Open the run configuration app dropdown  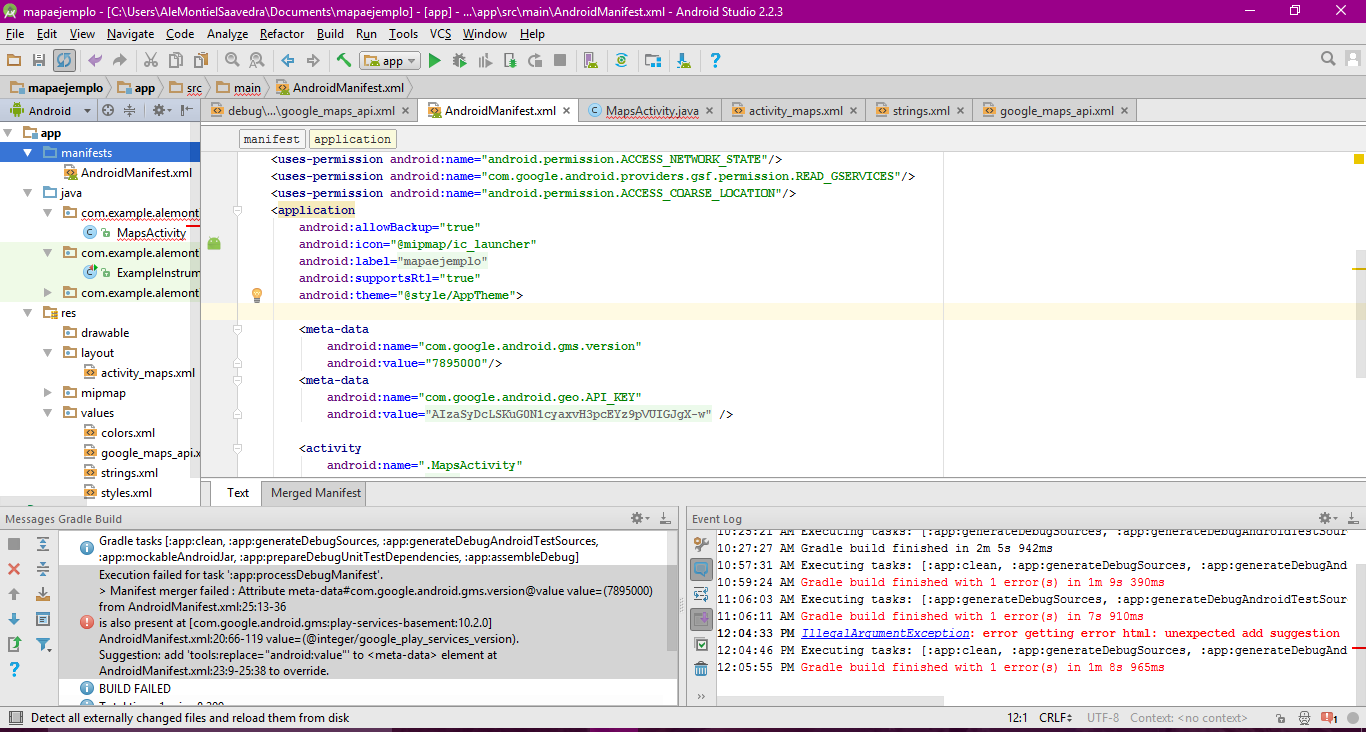[x=390, y=61]
